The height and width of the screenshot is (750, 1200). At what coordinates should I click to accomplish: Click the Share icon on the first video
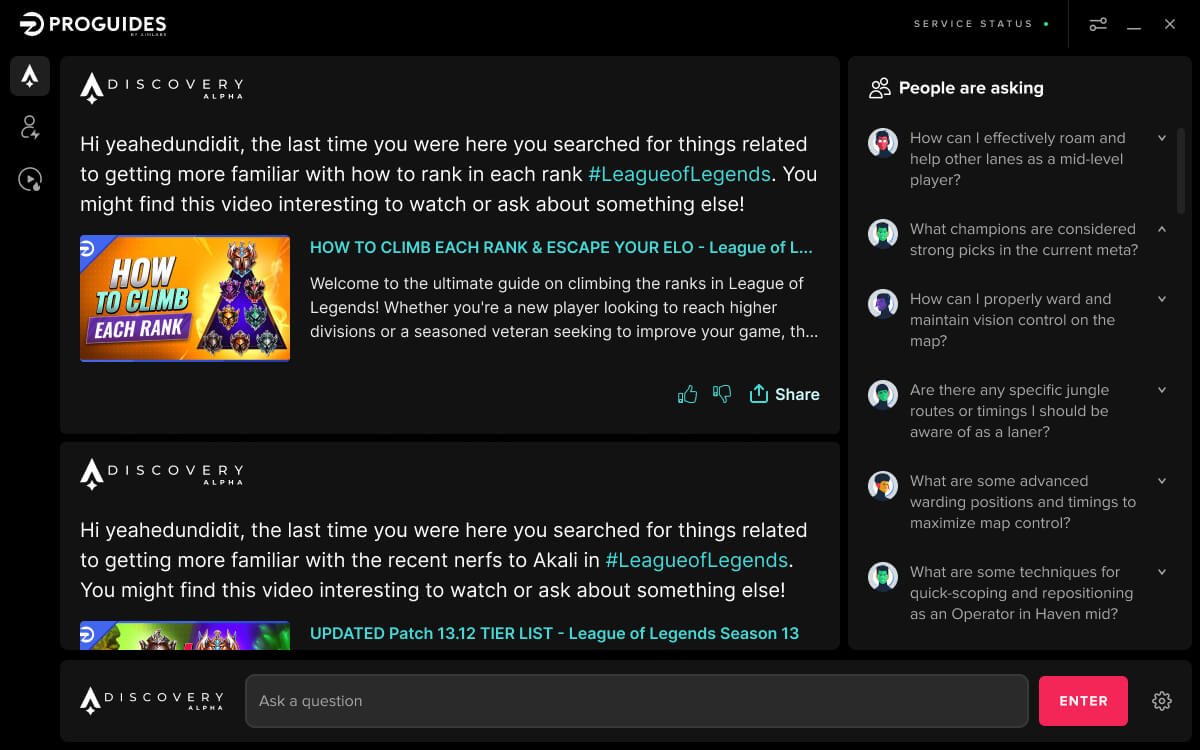coord(785,394)
